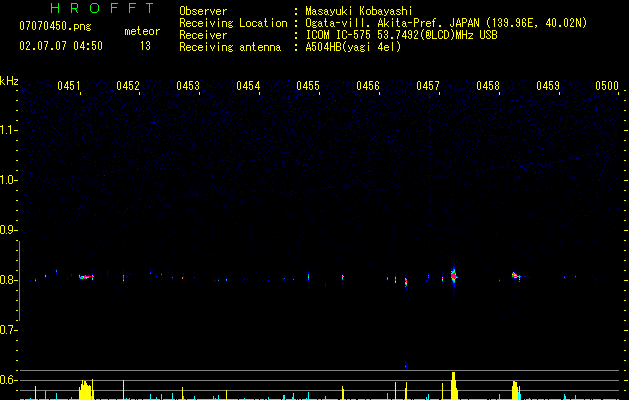Select the filename 07070450.png
Viewport: 629px width, 400px height.
[x=55, y=27]
